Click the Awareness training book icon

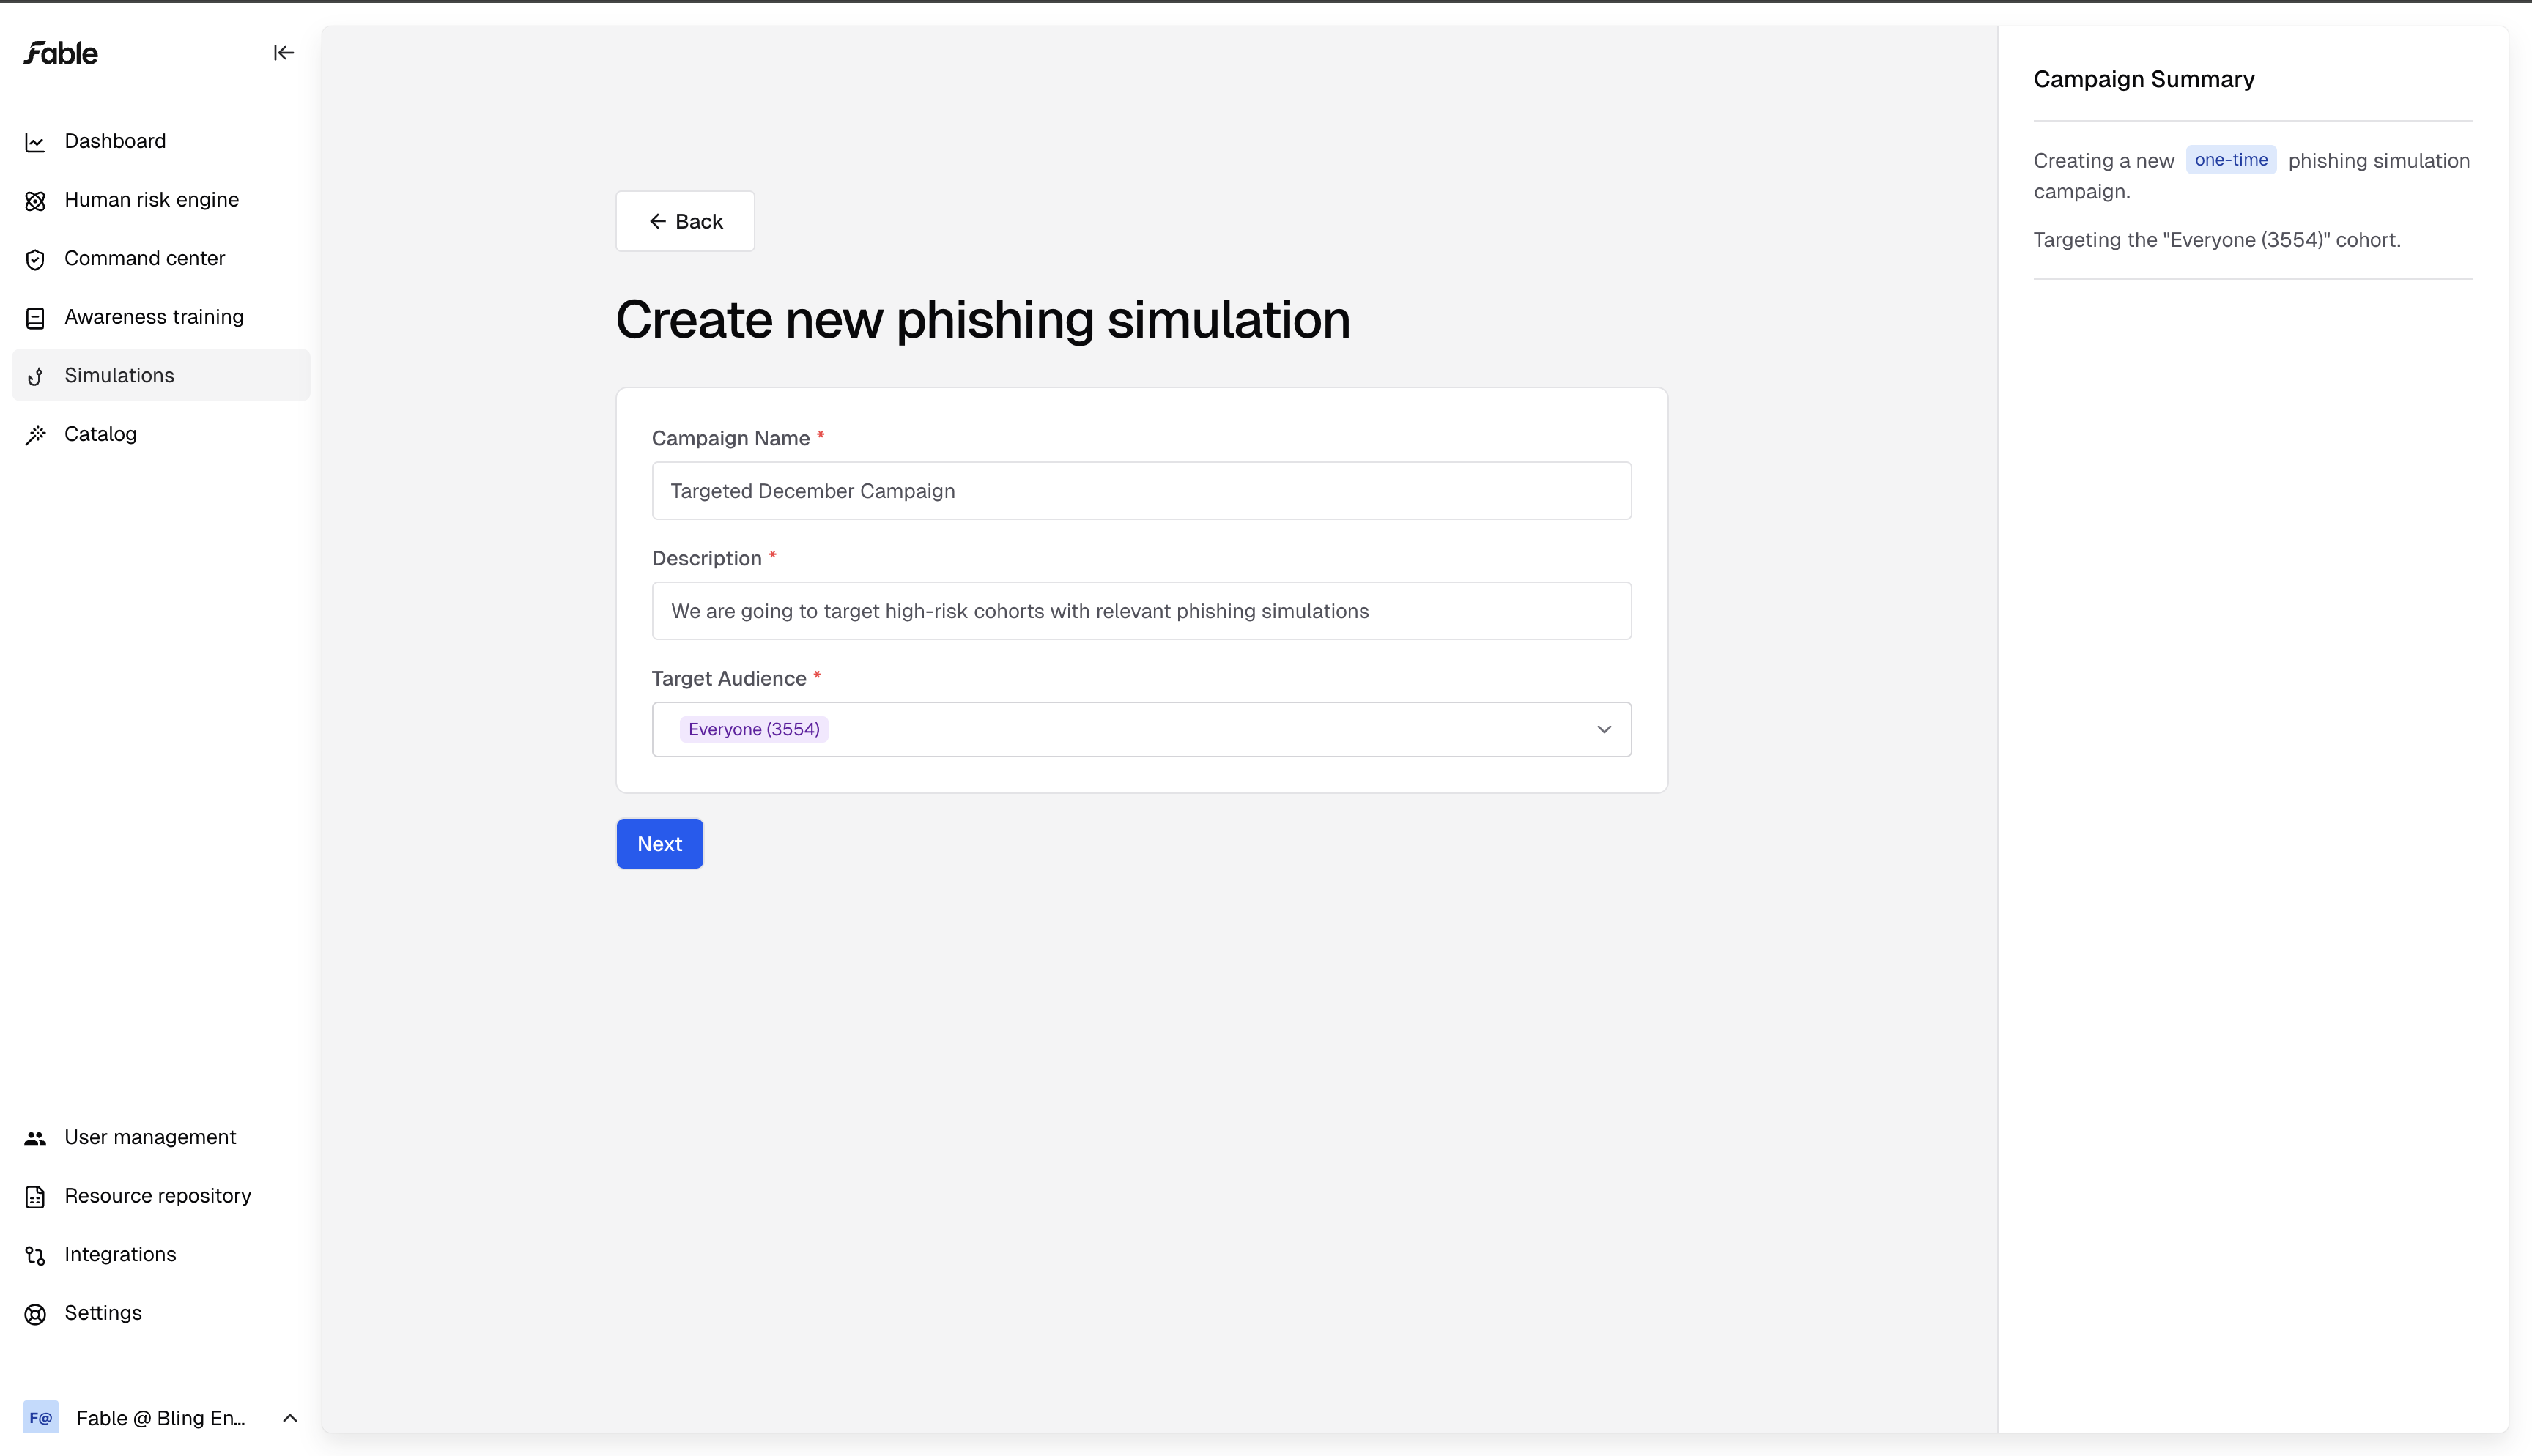tap(35, 318)
